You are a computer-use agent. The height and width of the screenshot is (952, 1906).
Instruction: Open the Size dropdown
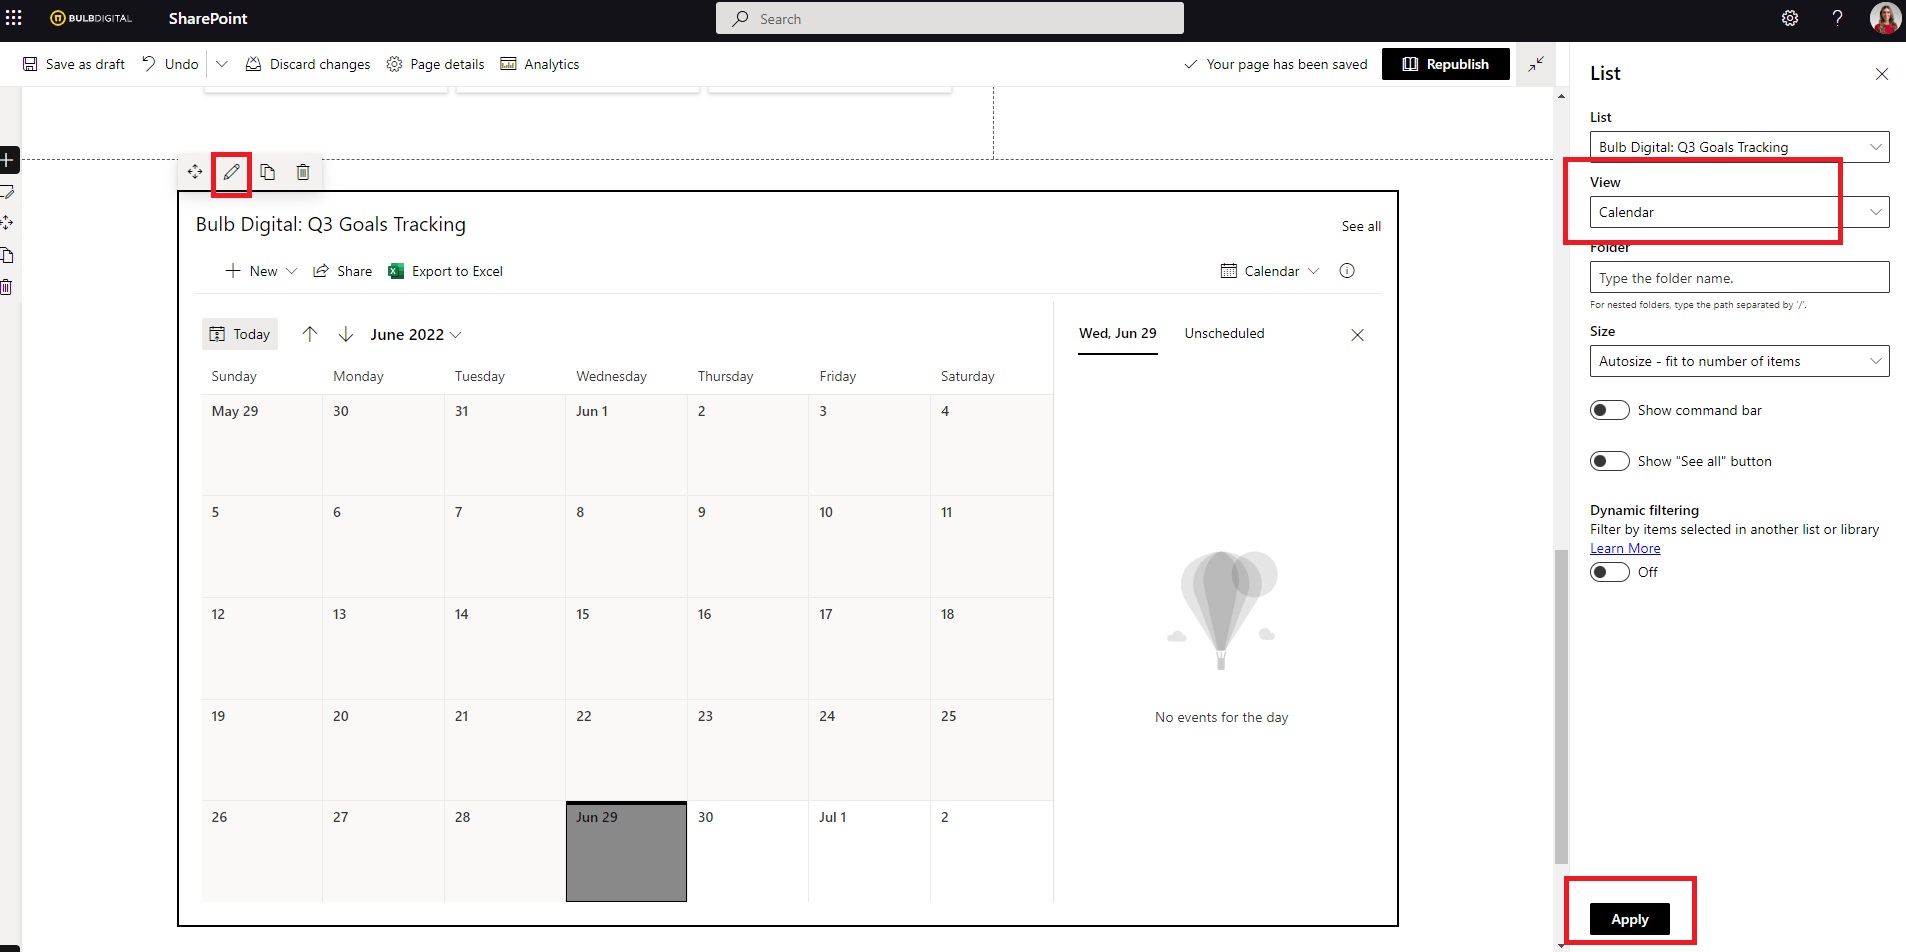click(1739, 361)
